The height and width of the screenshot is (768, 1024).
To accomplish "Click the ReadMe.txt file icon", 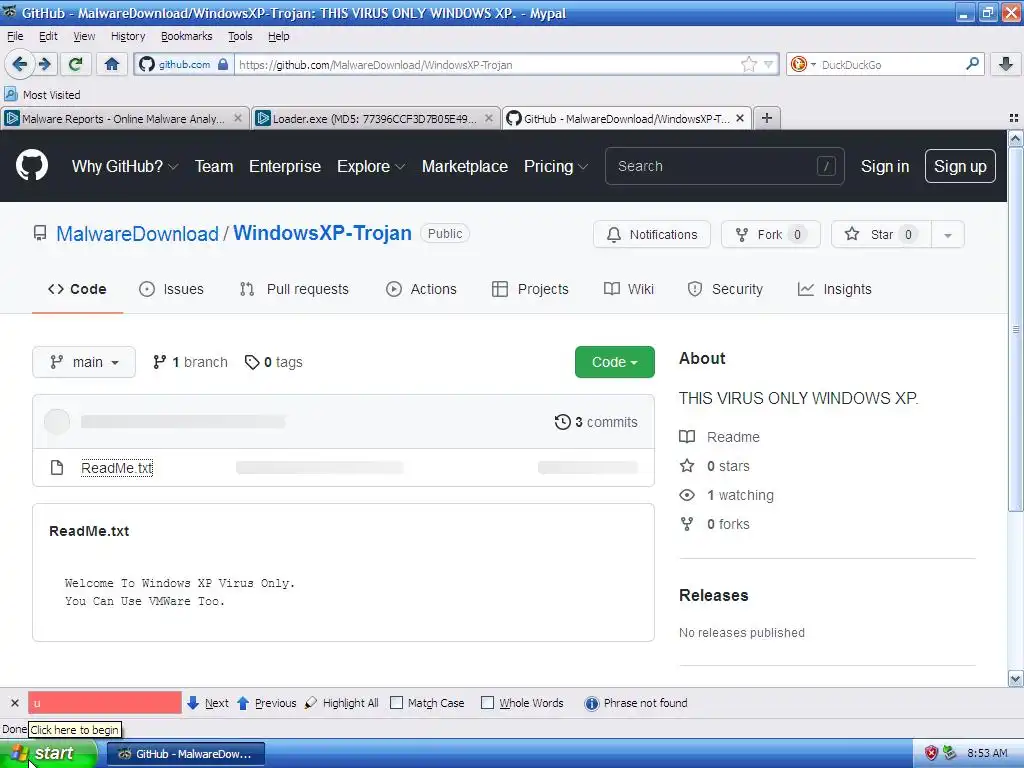I will coord(57,468).
